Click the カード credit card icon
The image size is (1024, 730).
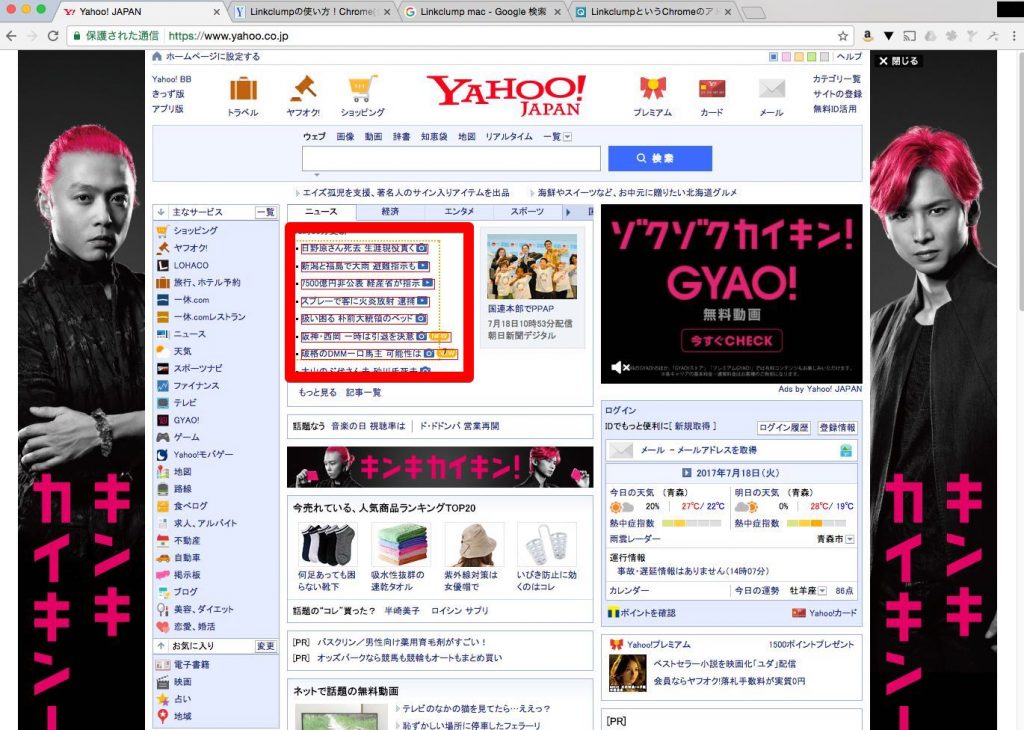click(x=711, y=89)
